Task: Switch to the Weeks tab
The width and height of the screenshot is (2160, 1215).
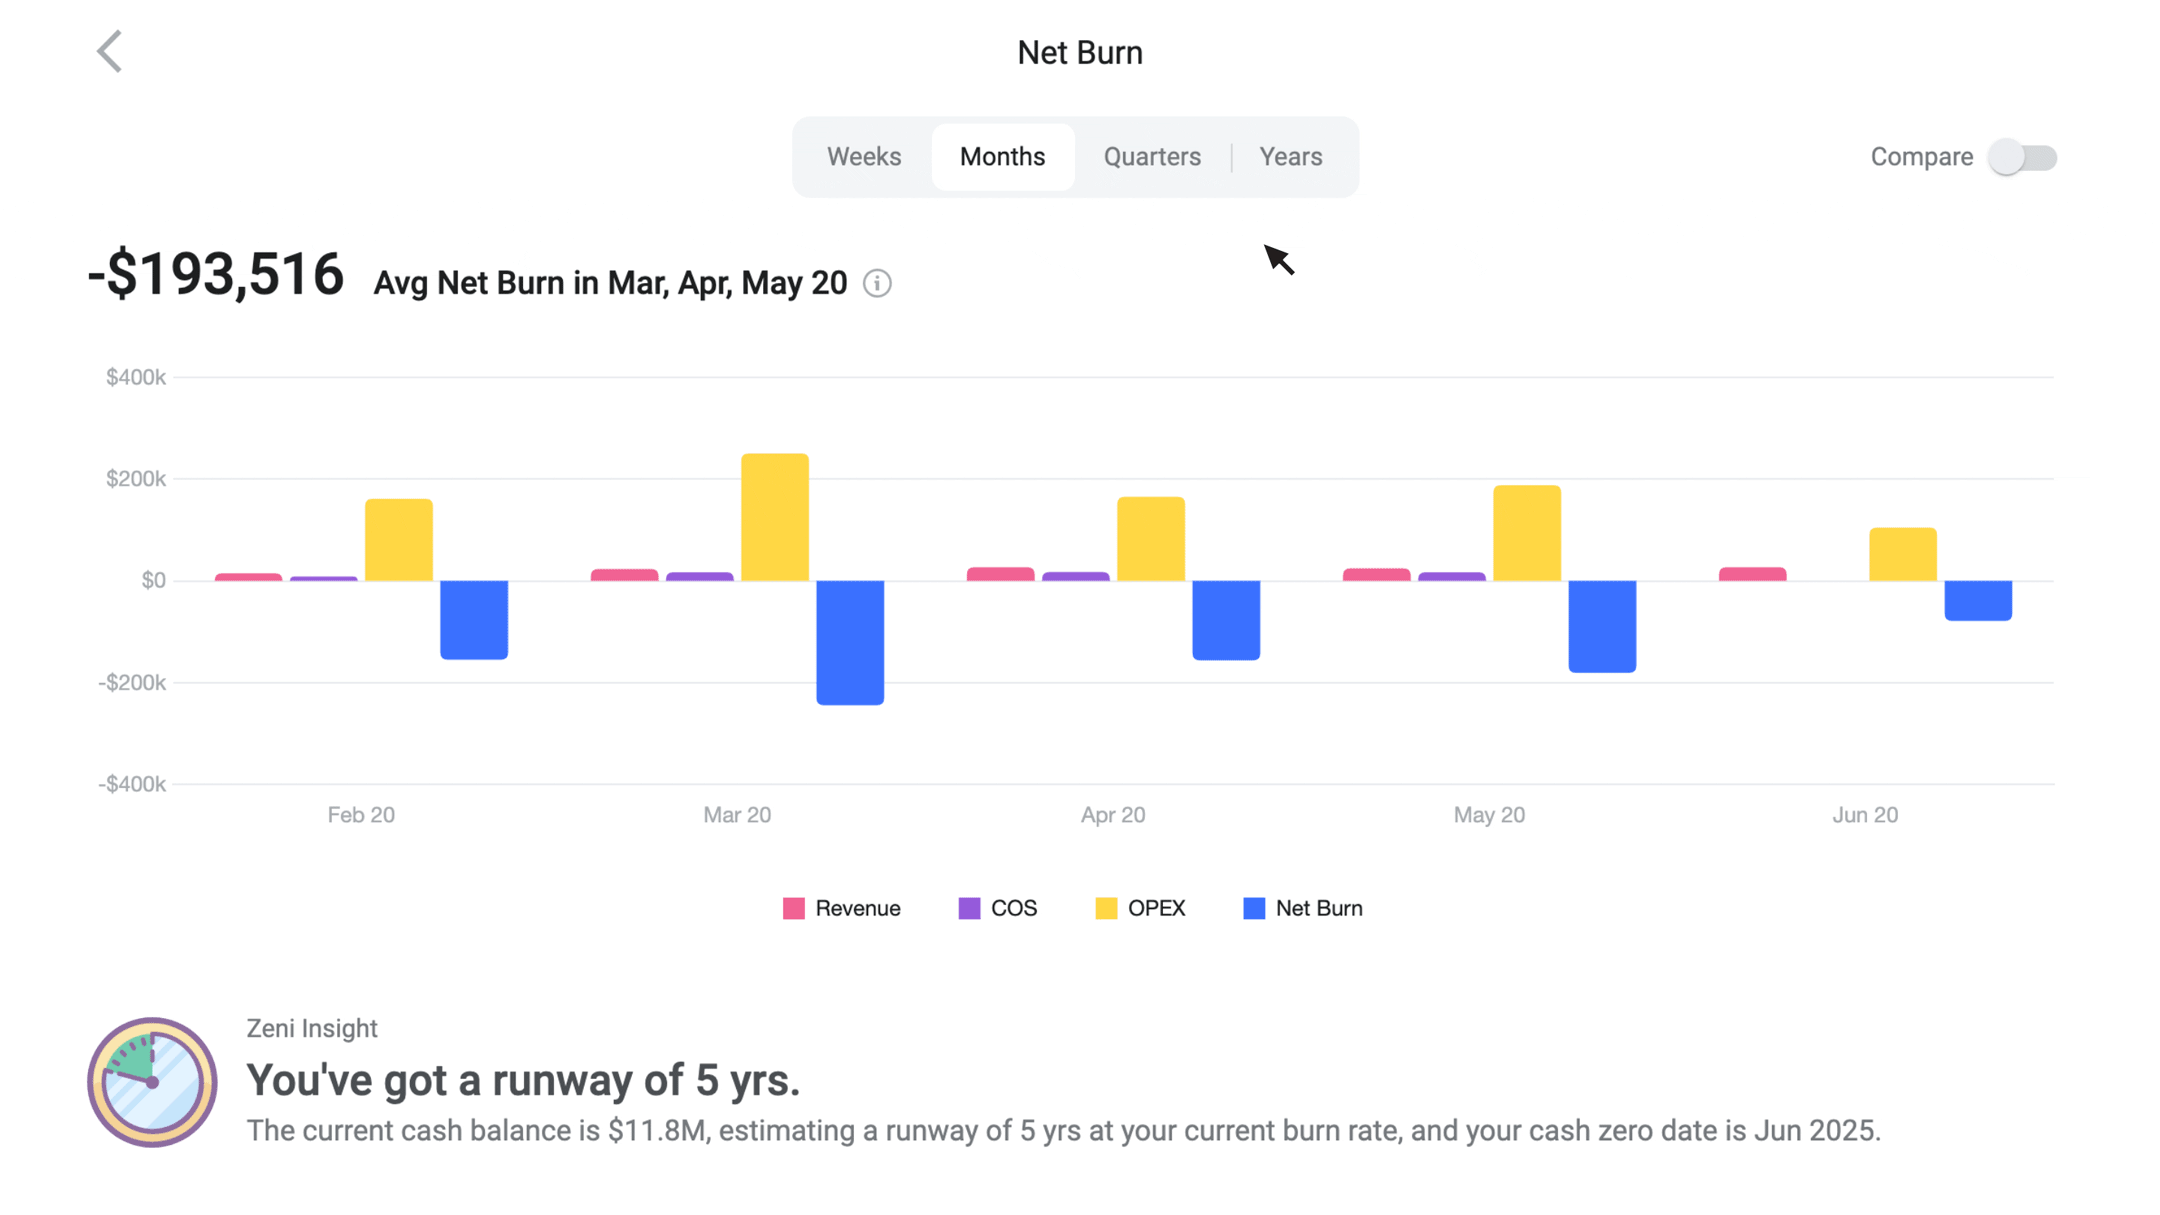Action: pos(864,157)
